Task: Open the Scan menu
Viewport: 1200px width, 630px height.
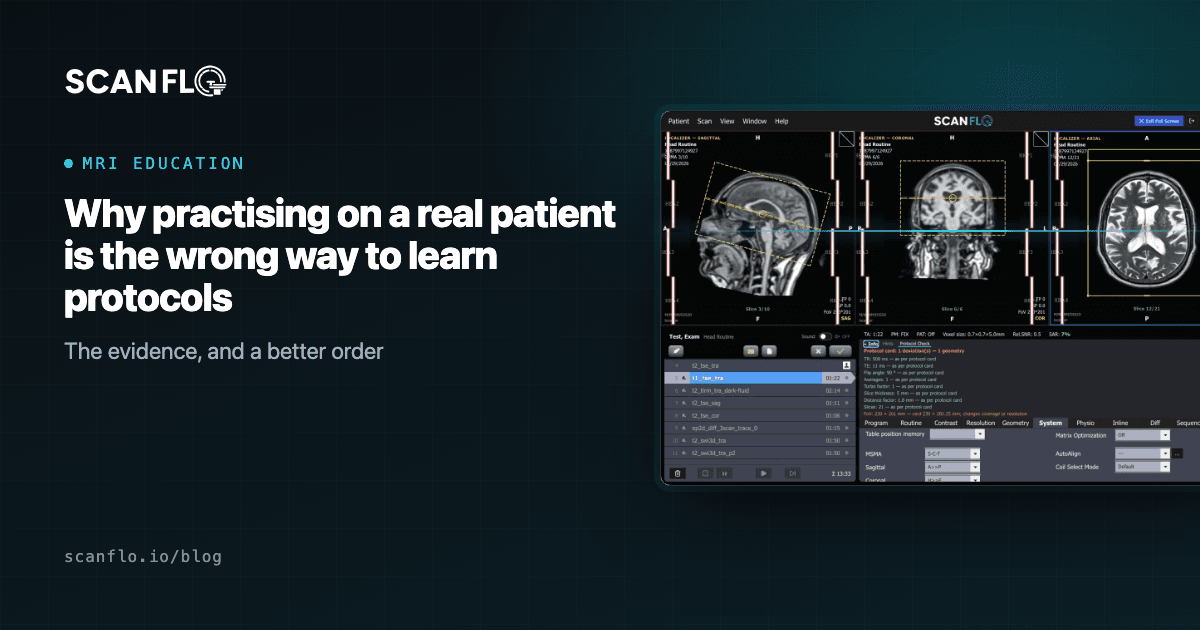Action: point(705,121)
